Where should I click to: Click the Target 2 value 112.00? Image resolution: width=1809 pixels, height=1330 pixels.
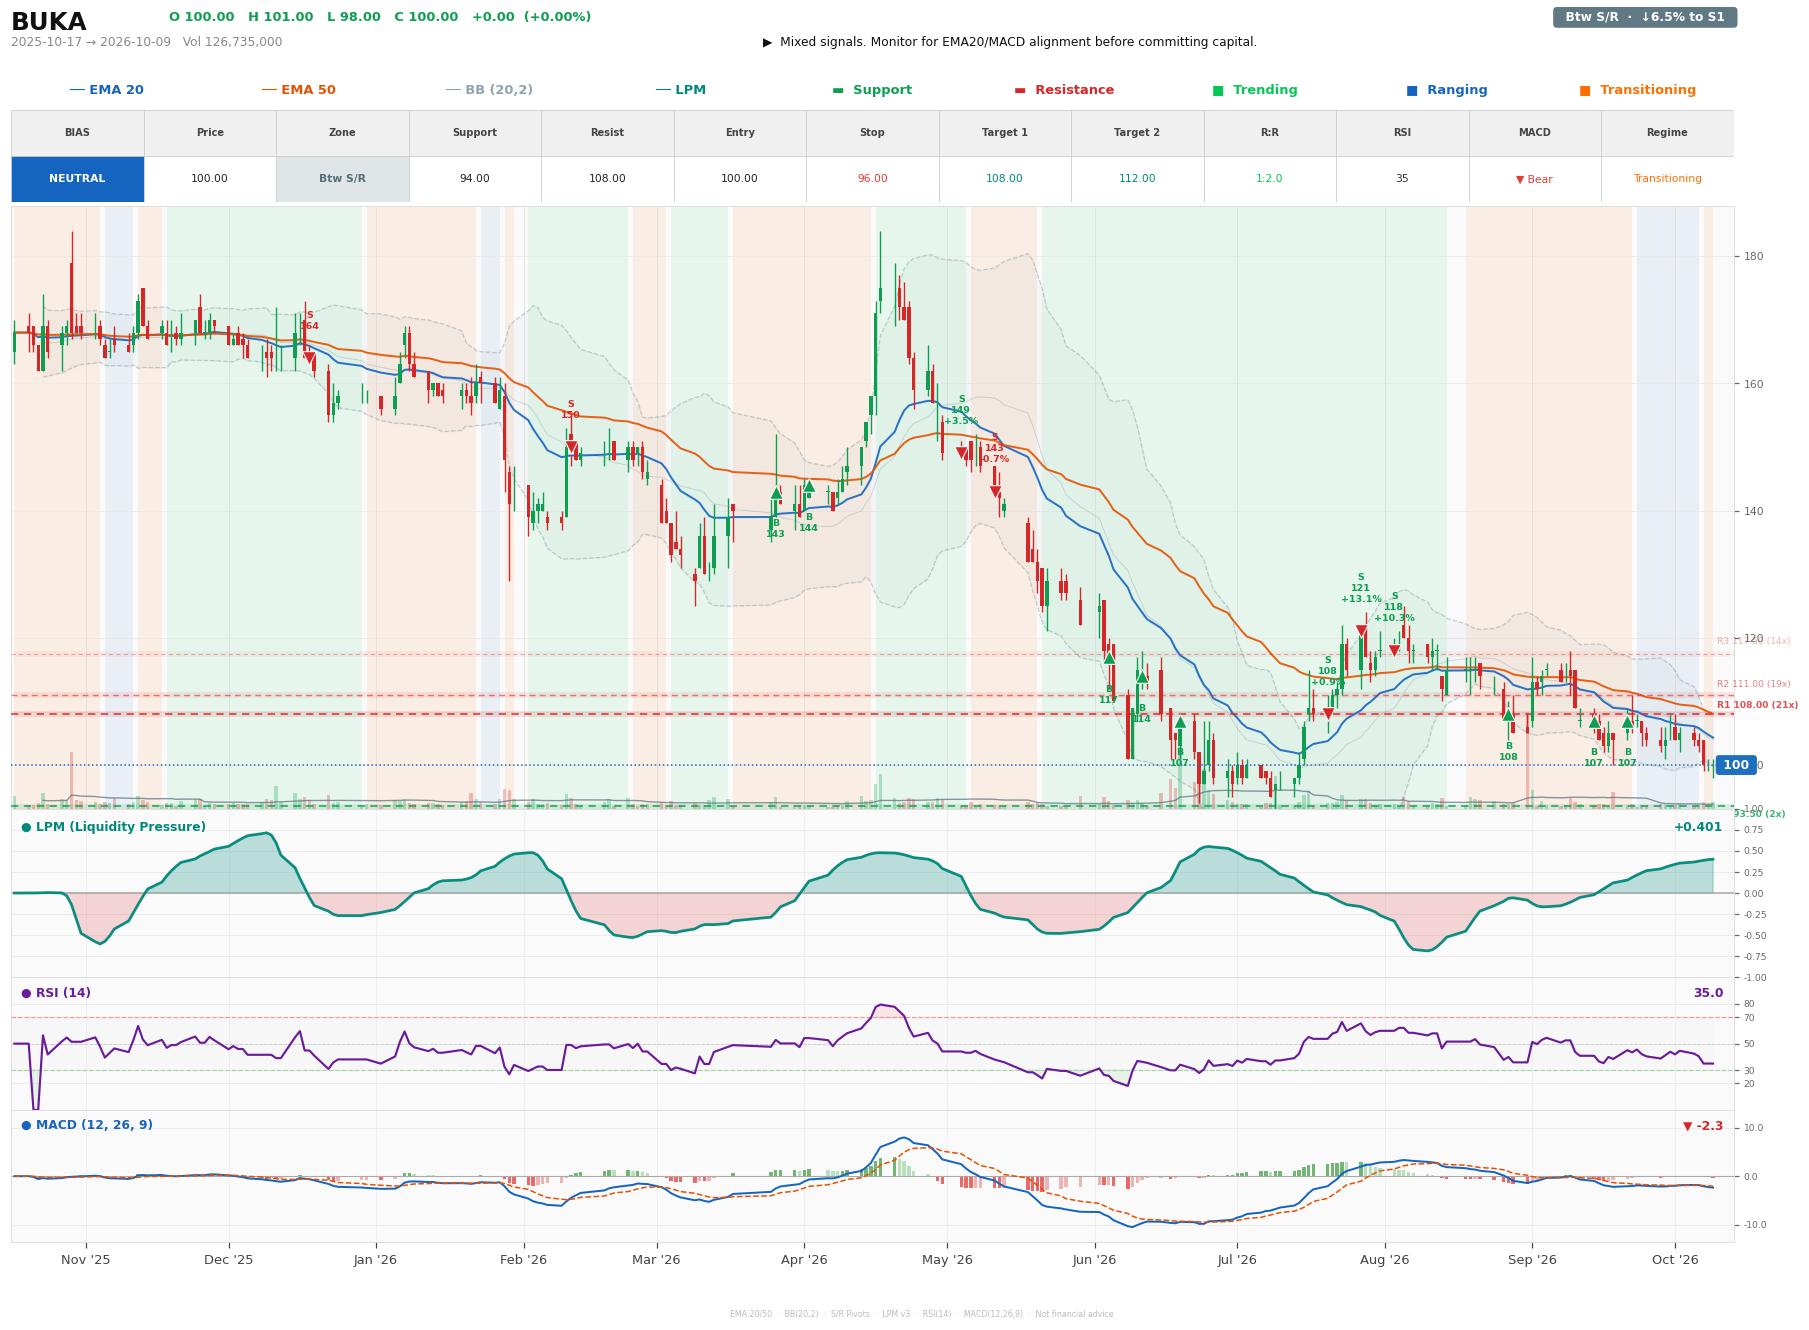point(1137,179)
